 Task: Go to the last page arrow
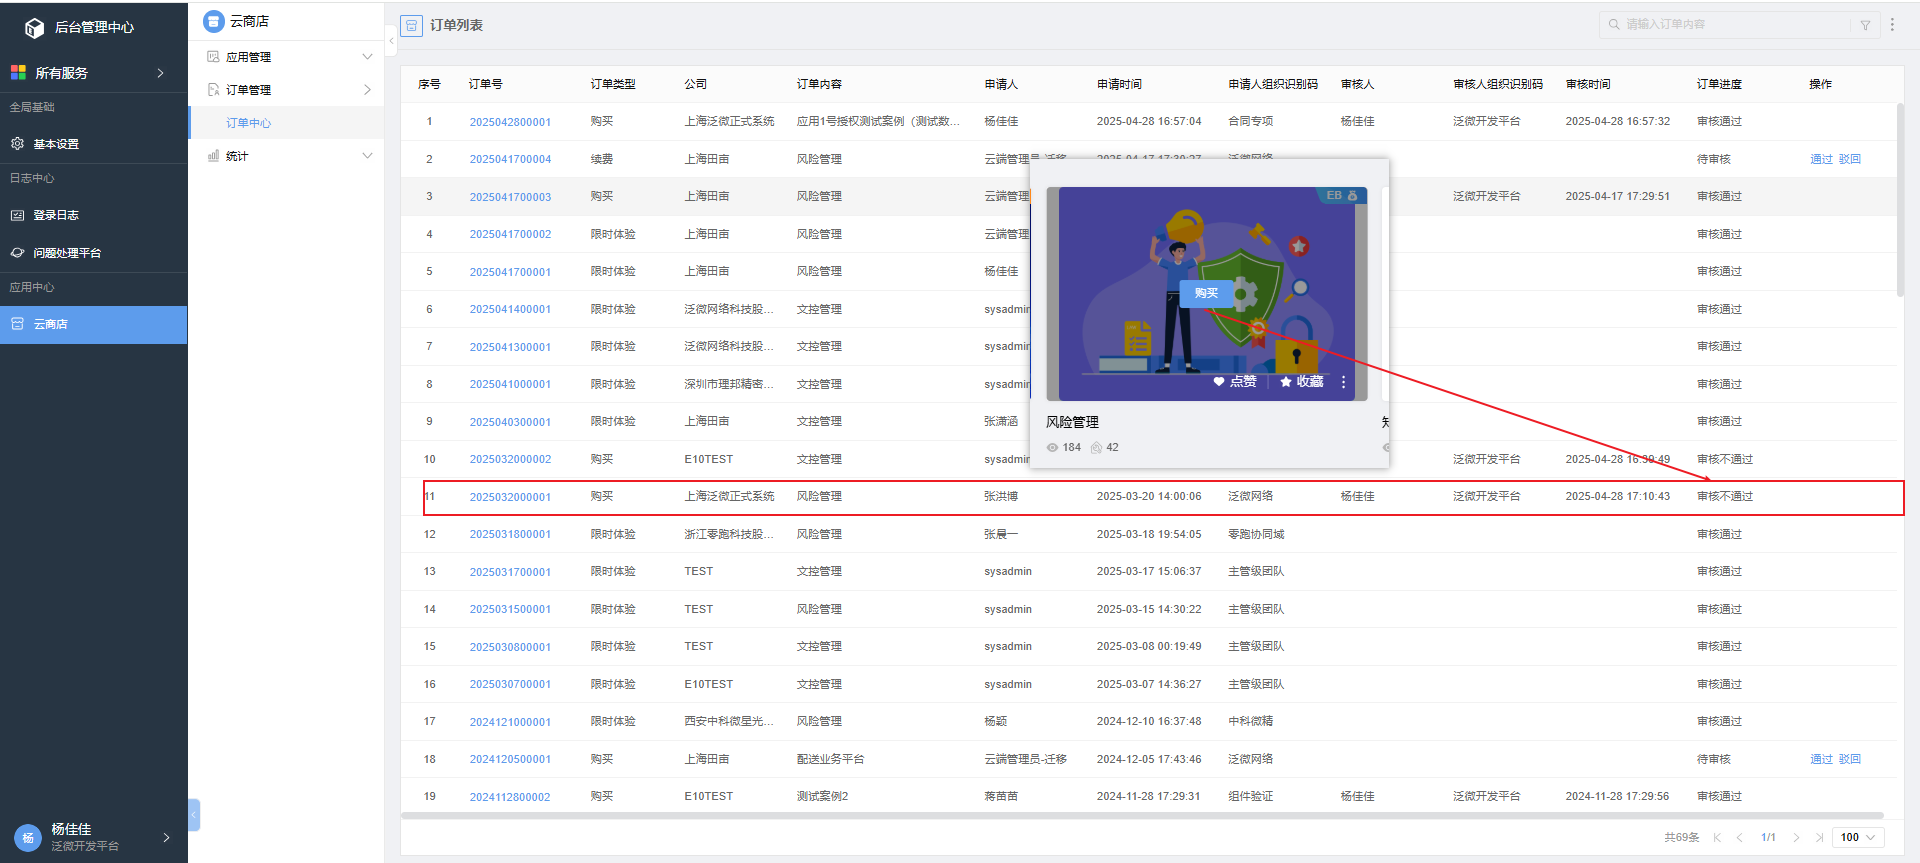[x=1819, y=838]
